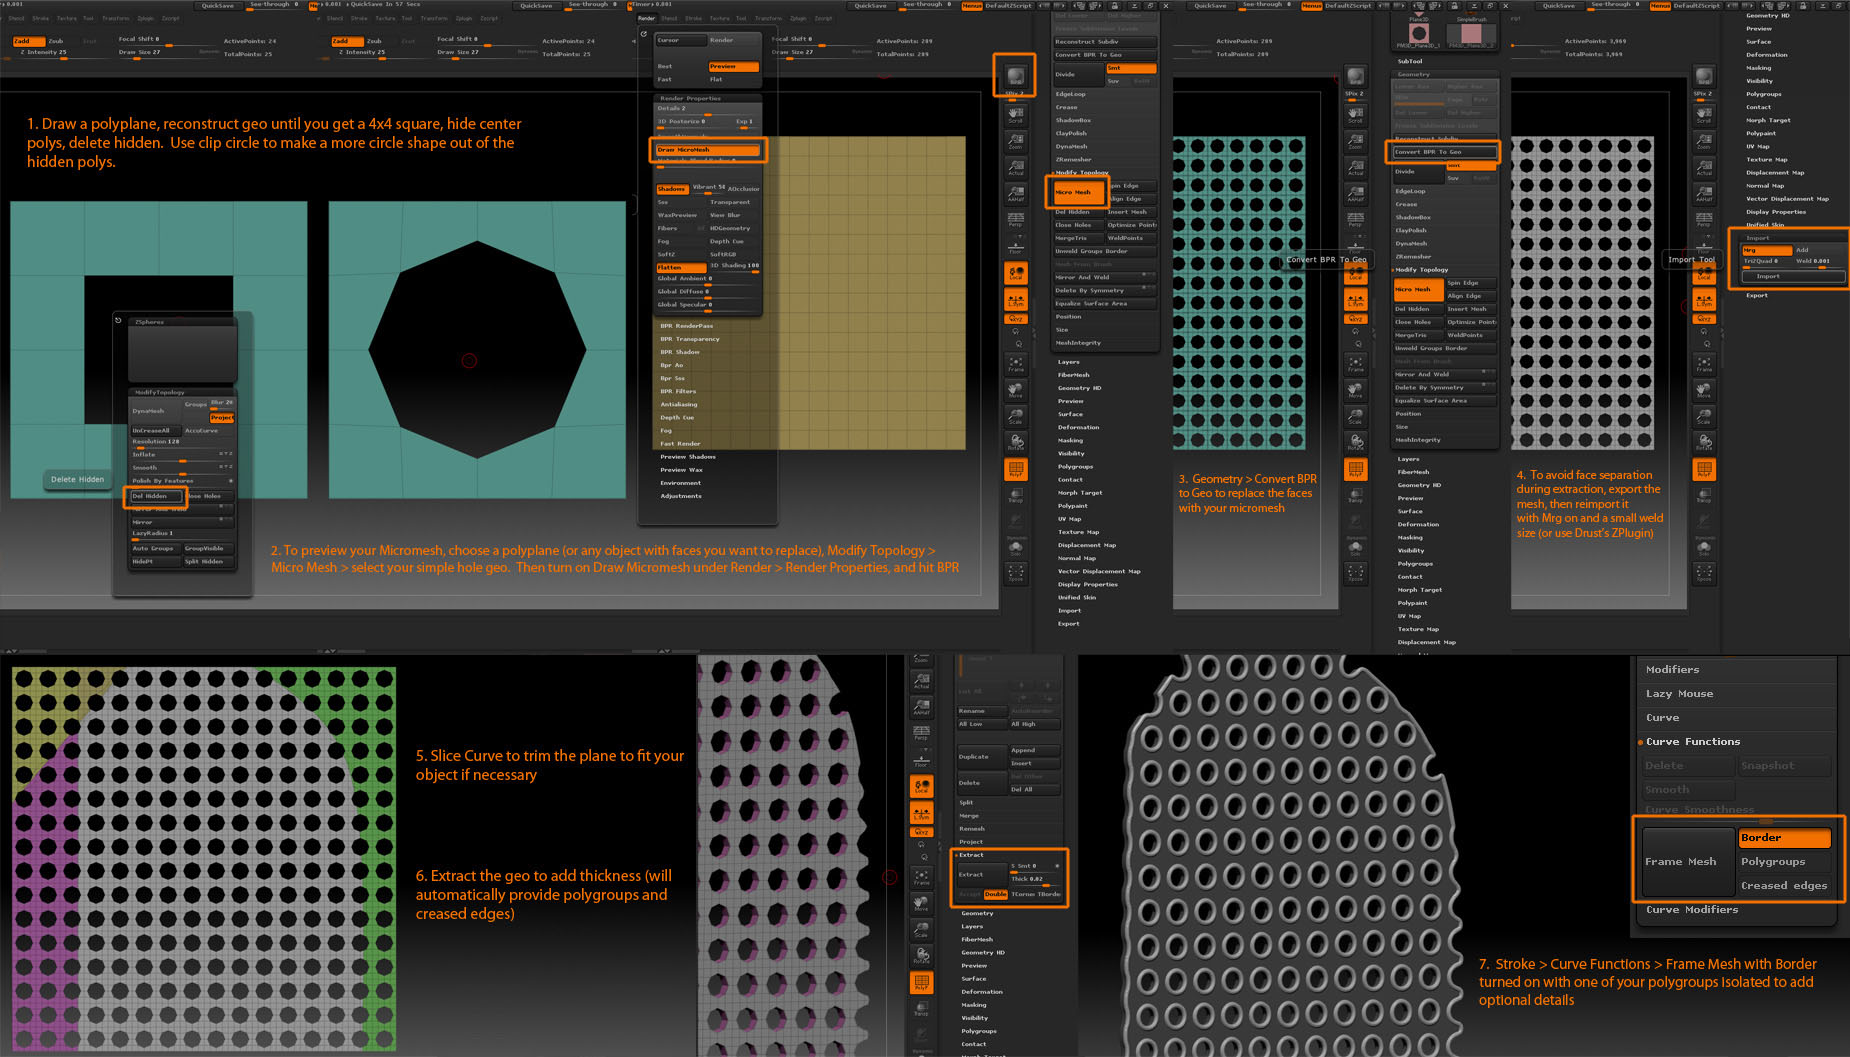Viewport: 1850px width, 1057px height.
Task: Toggle Local icon in shelf right of teal grid
Action: (1355, 273)
